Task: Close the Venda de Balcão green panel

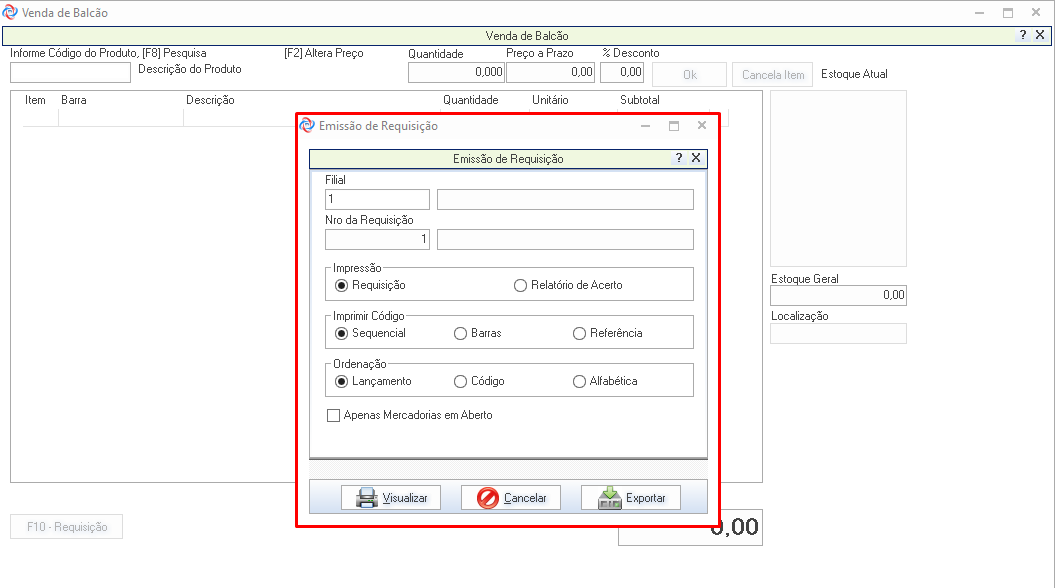Action: [x=1040, y=35]
